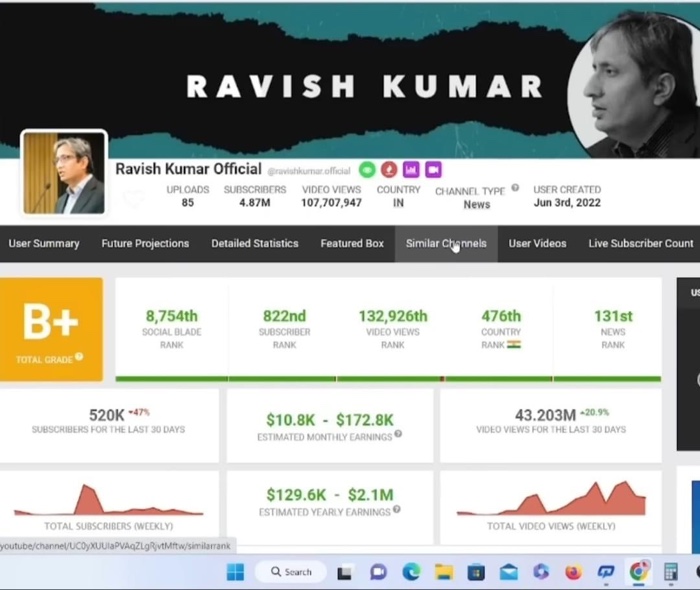
Task: Open the Featured Box tab
Action: tap(352, 244)
